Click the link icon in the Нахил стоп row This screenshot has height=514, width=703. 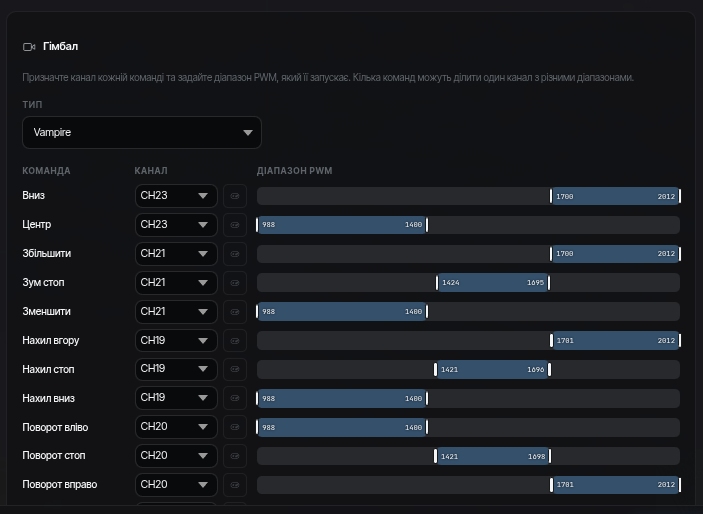(235, 369)
